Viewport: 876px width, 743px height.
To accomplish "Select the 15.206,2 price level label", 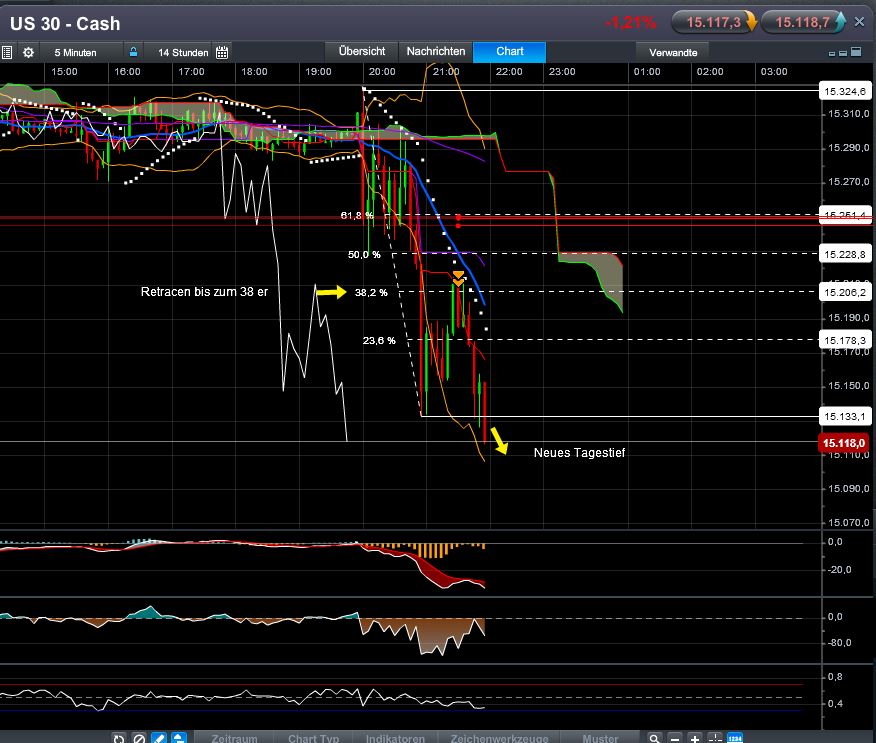I will 845,292.
